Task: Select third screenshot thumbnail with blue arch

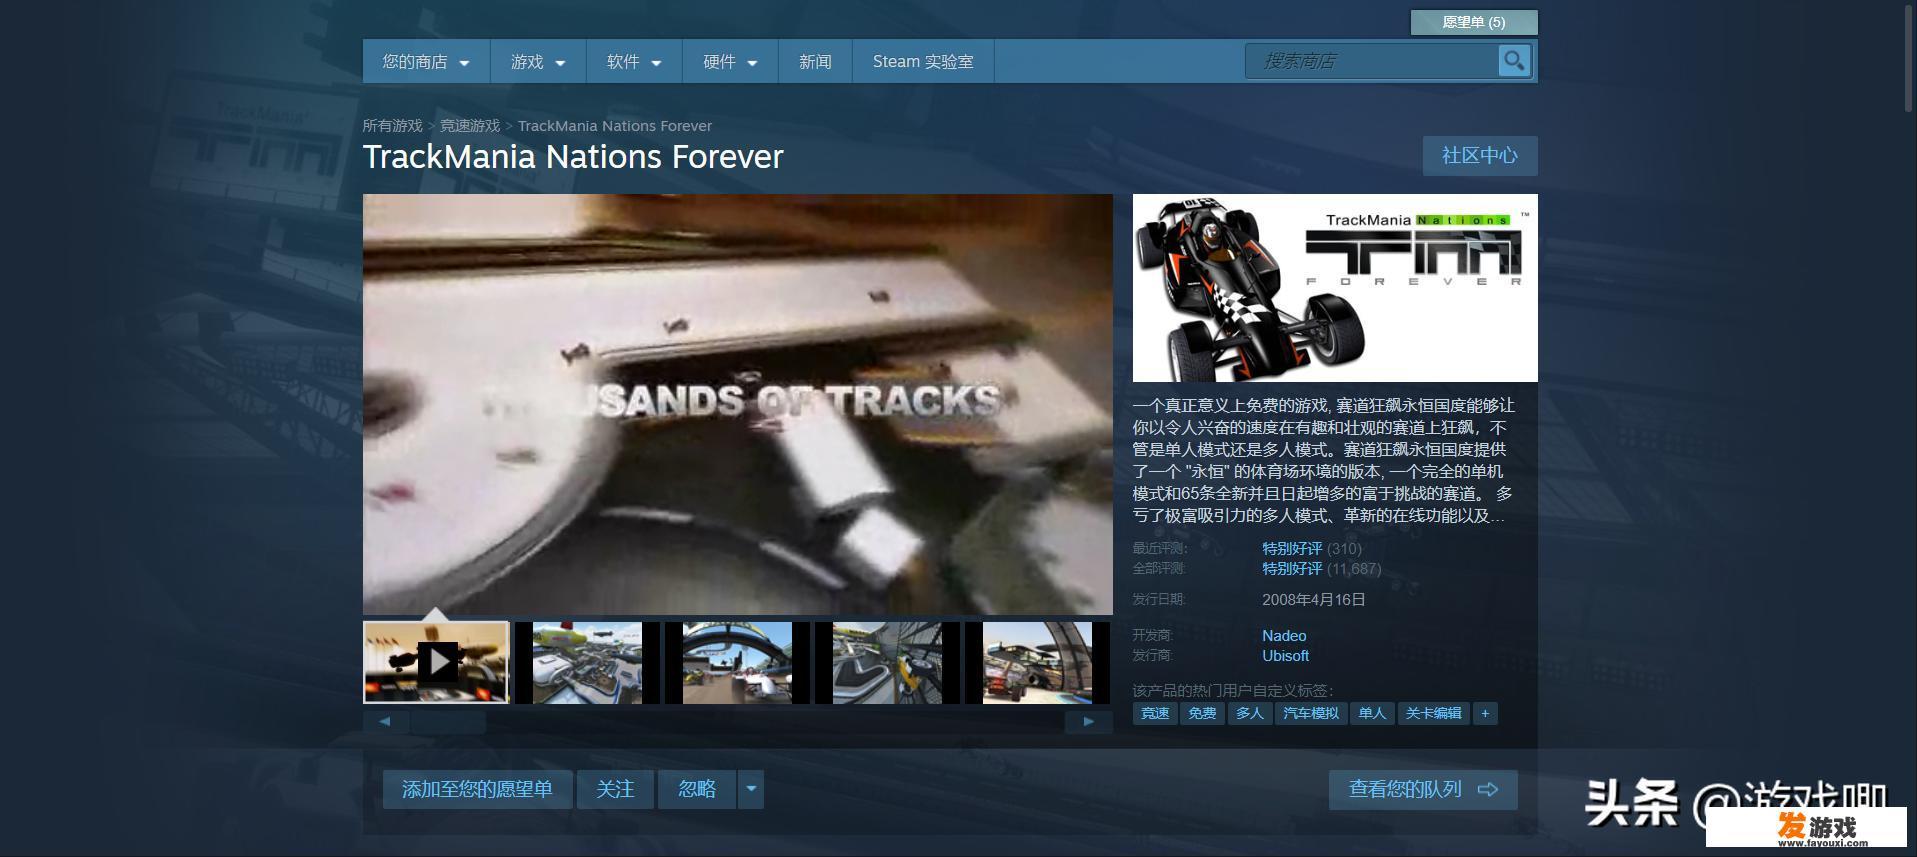Action: [x=737, y=662]
